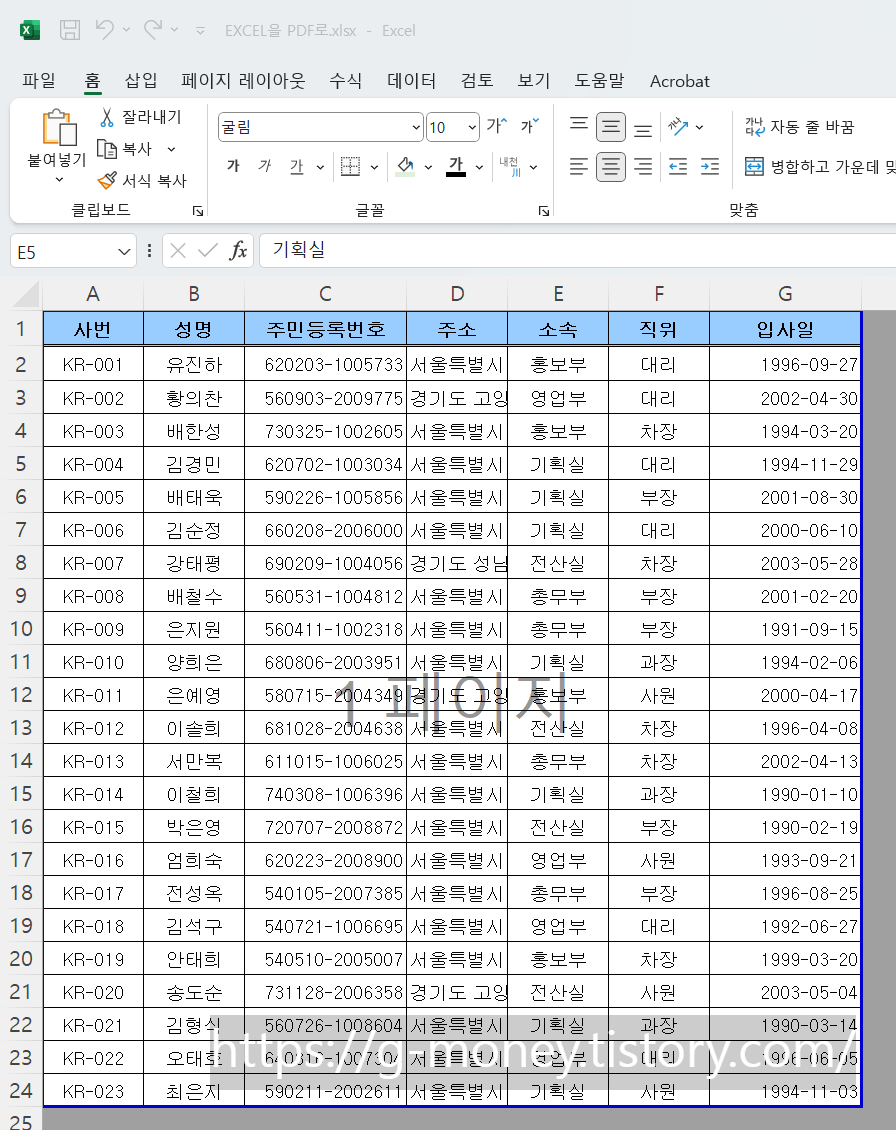Click the Undo arrow icon

105,30
